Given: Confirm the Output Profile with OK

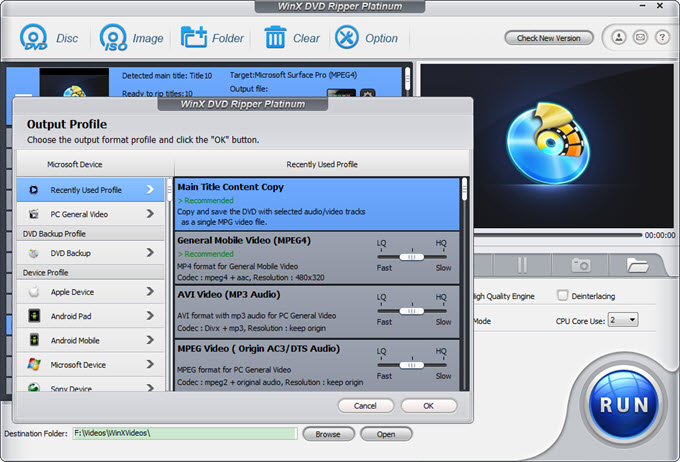Looking at the screenshot, I should click(429, 406).
